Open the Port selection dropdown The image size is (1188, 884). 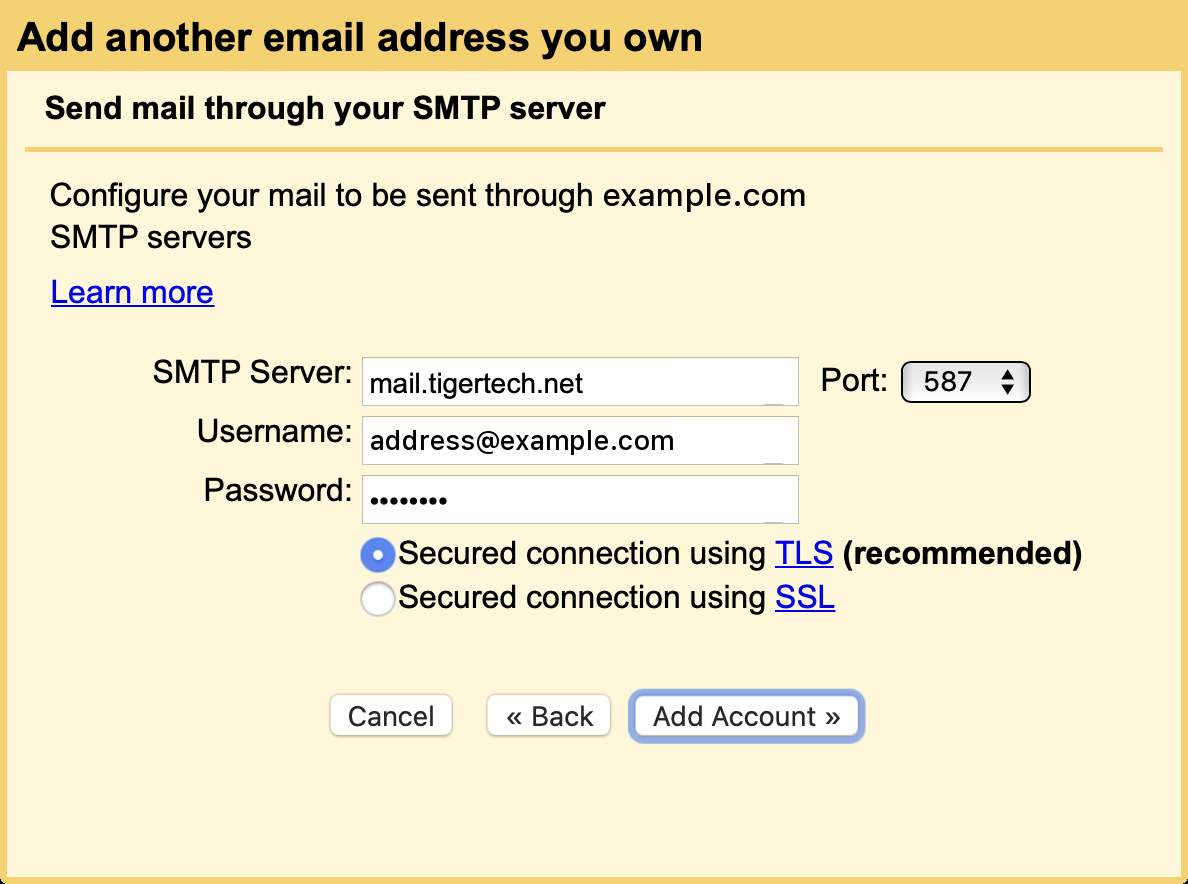tap(965, 381)
